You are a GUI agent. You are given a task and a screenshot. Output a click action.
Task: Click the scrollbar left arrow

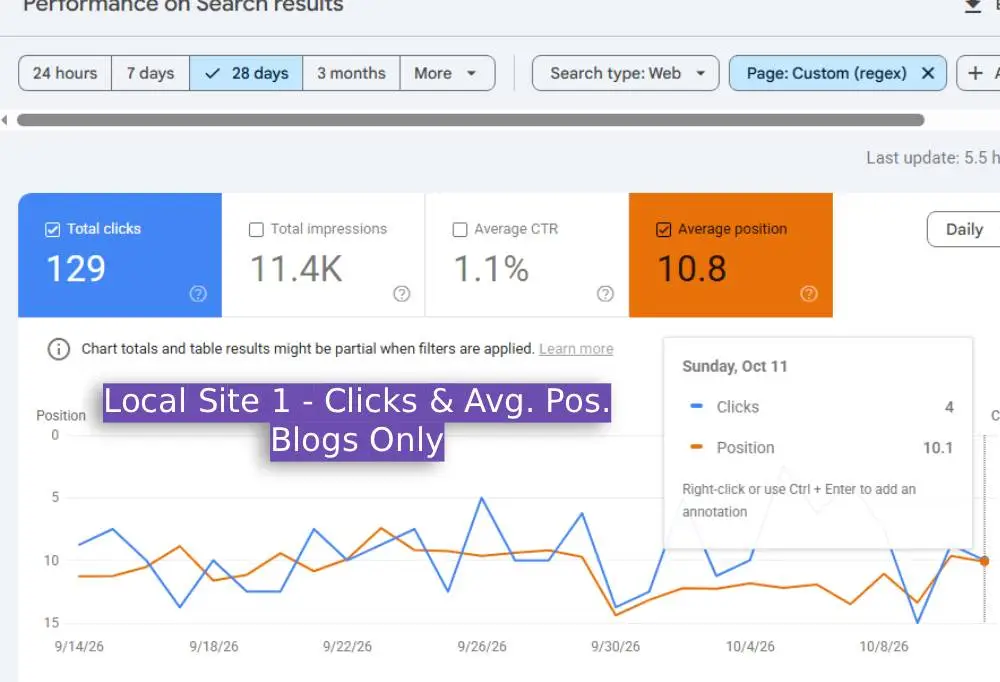coord(4,120)
